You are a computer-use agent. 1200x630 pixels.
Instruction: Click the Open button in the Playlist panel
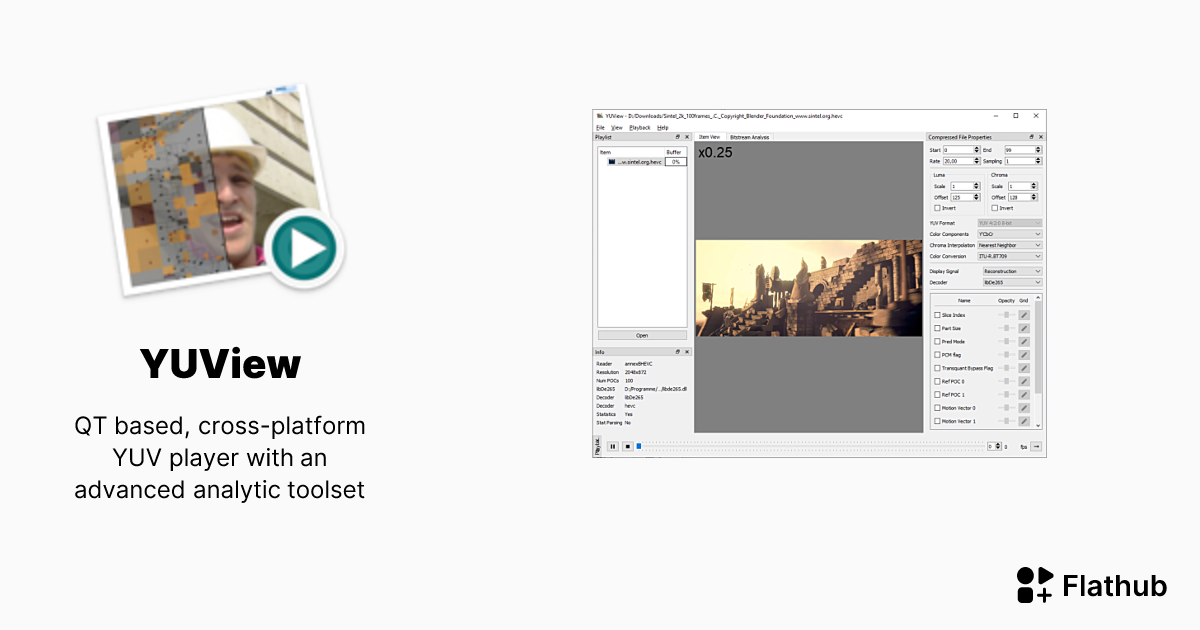coord(642,335)
